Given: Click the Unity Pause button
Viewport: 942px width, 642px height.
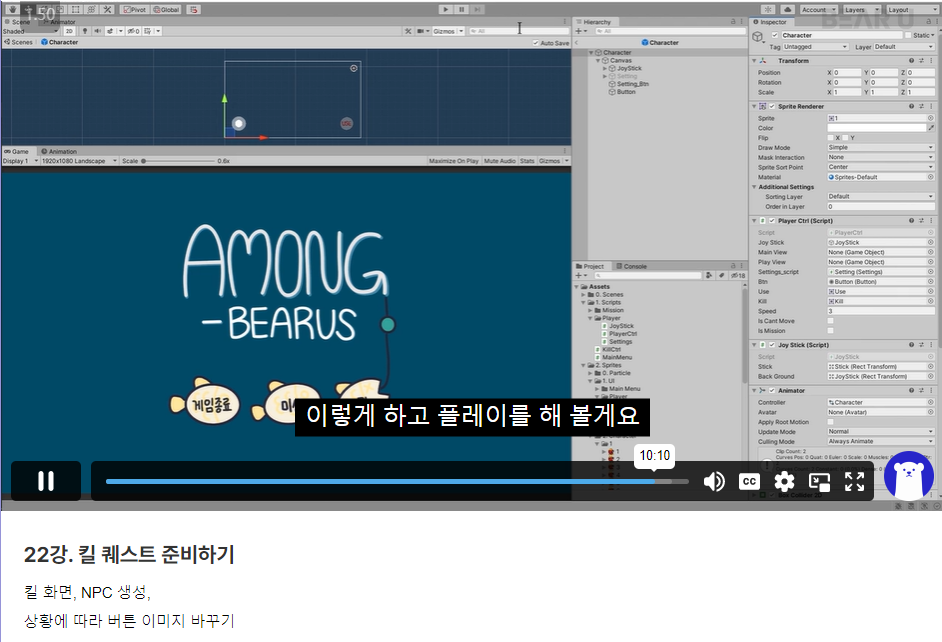Looking at the screenshot, I should [461, 10].
